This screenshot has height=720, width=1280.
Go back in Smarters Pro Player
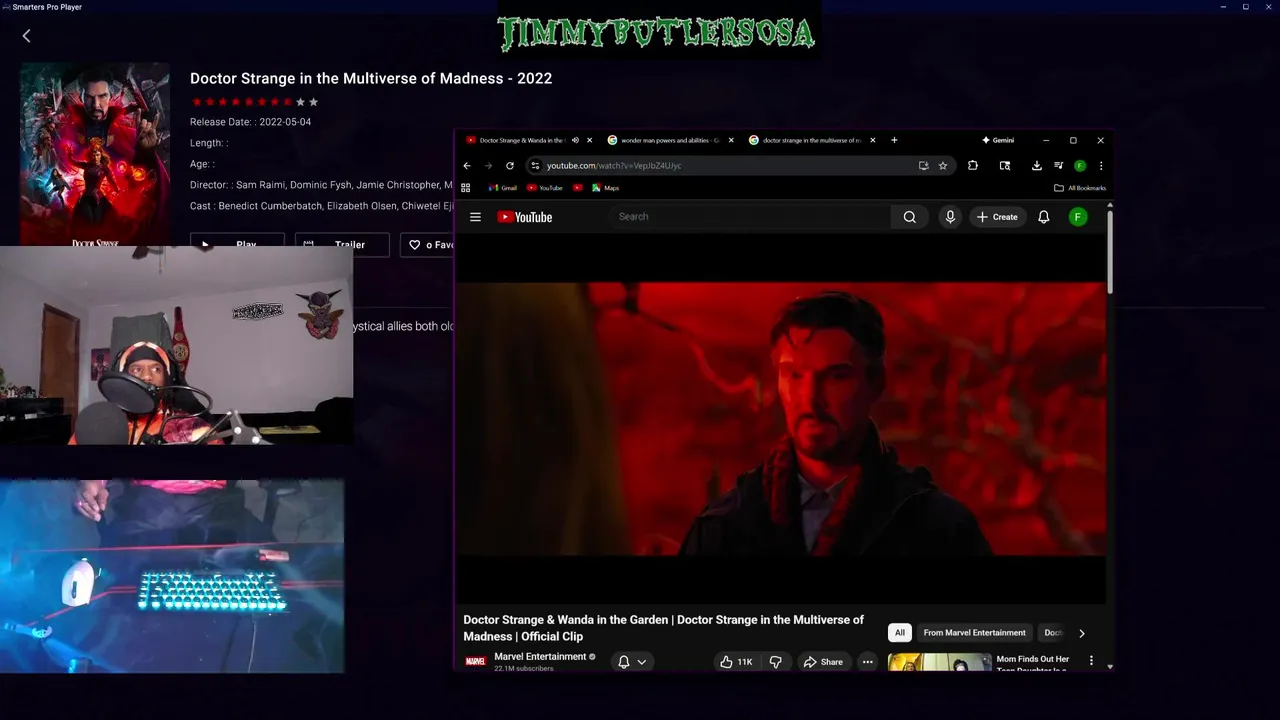[26, 36]
